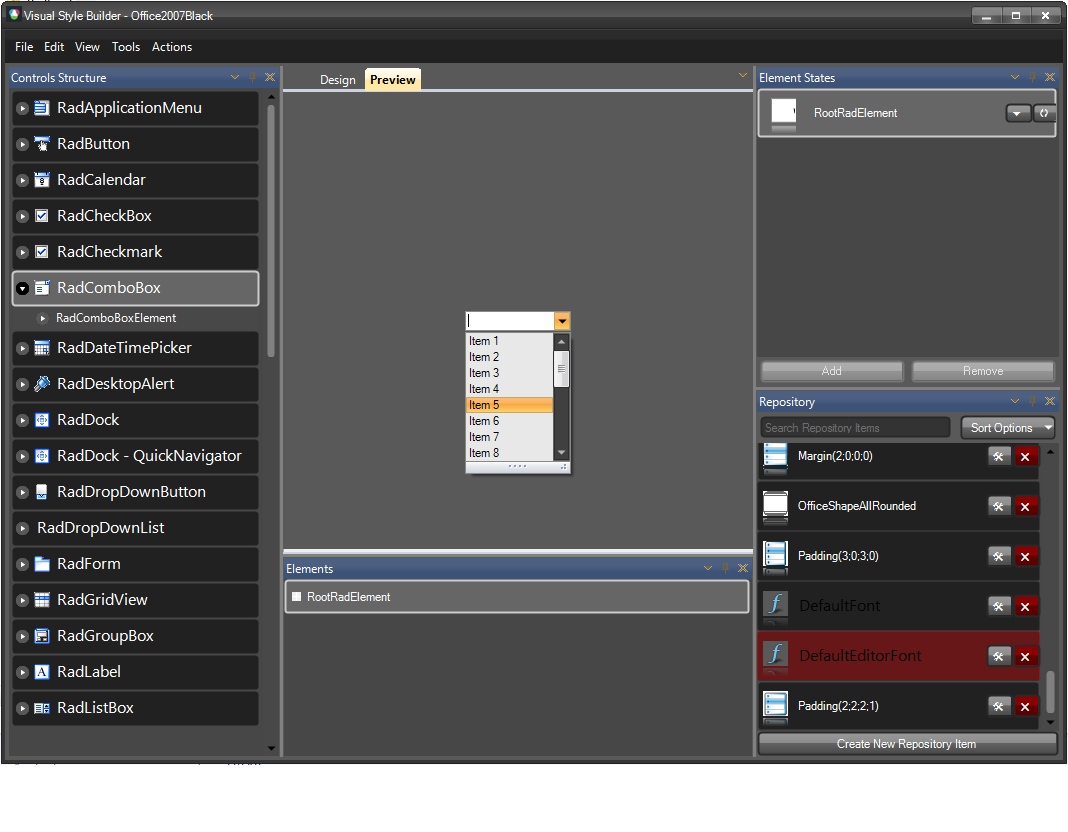Image resolution: width=1068 pixels, height=832 pixels.
Task: Click the RadLabel control icon
Action: 42,673
